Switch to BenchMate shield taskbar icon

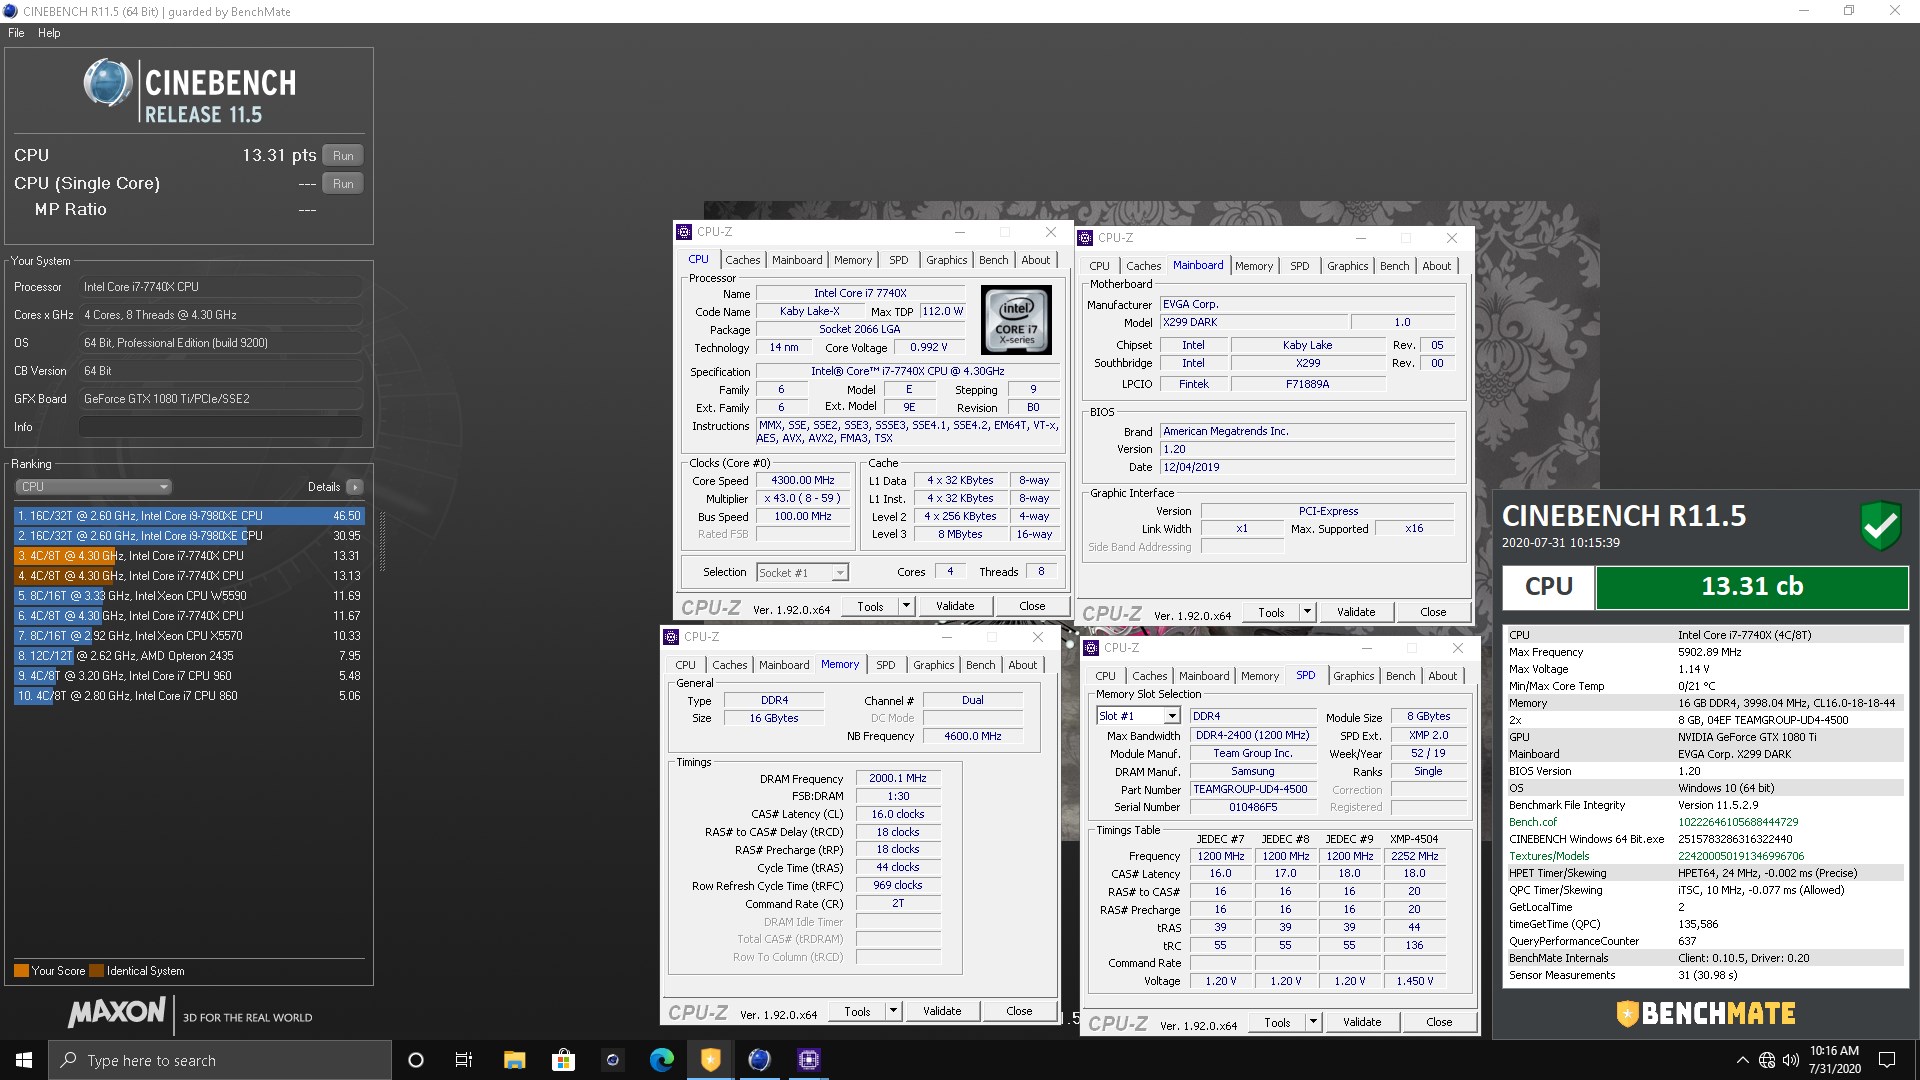(710, 1060)
